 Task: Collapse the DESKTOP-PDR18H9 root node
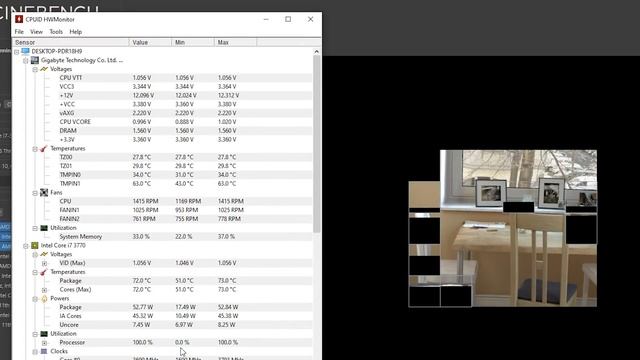(x=17, y=52)
